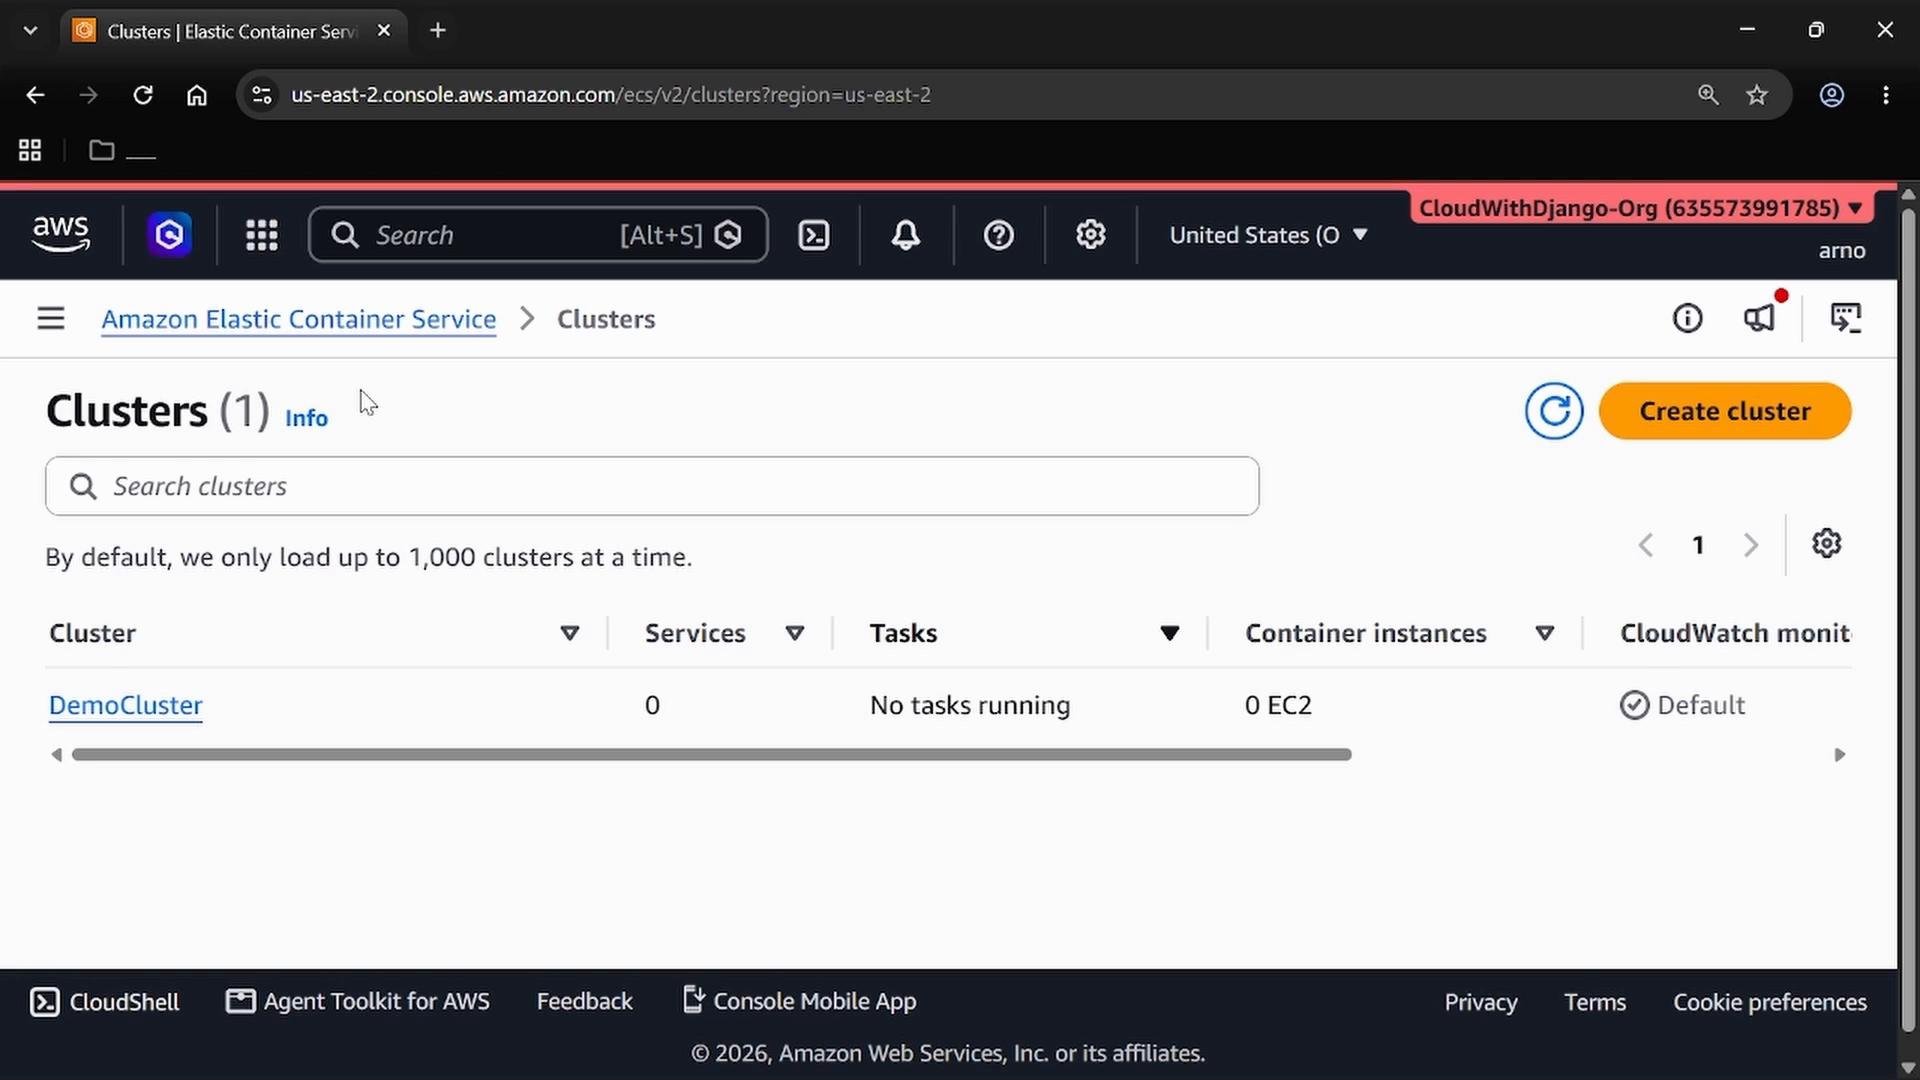View site information icon in address bar

point(262,95)
